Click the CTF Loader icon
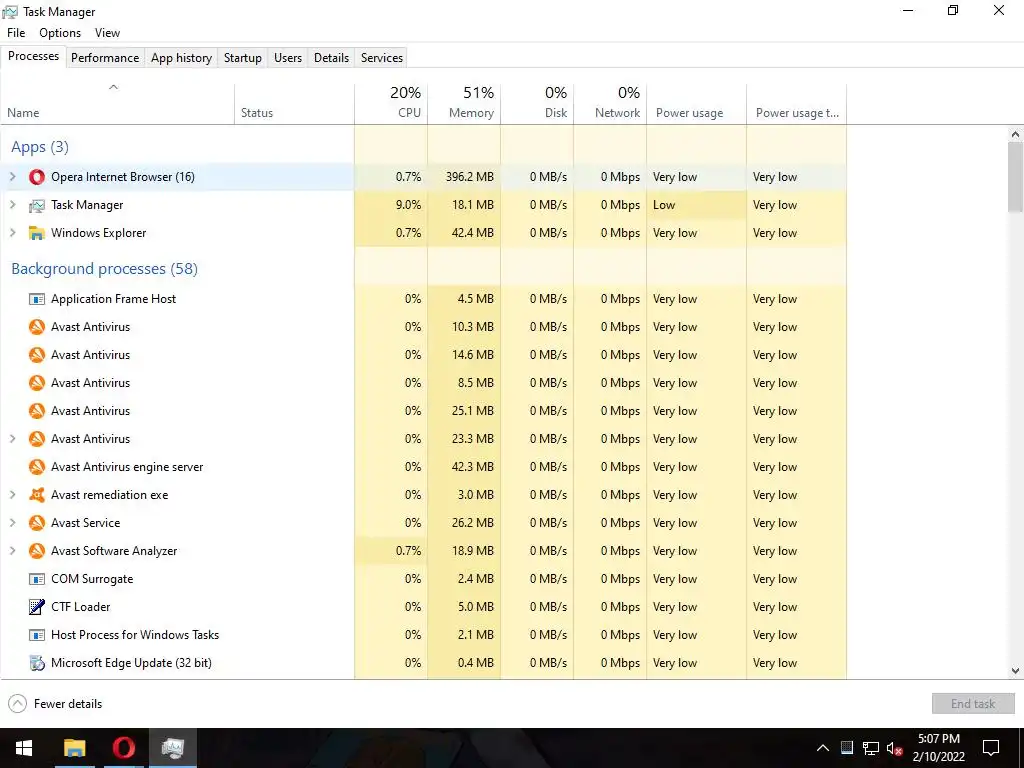 click(37, 607)
